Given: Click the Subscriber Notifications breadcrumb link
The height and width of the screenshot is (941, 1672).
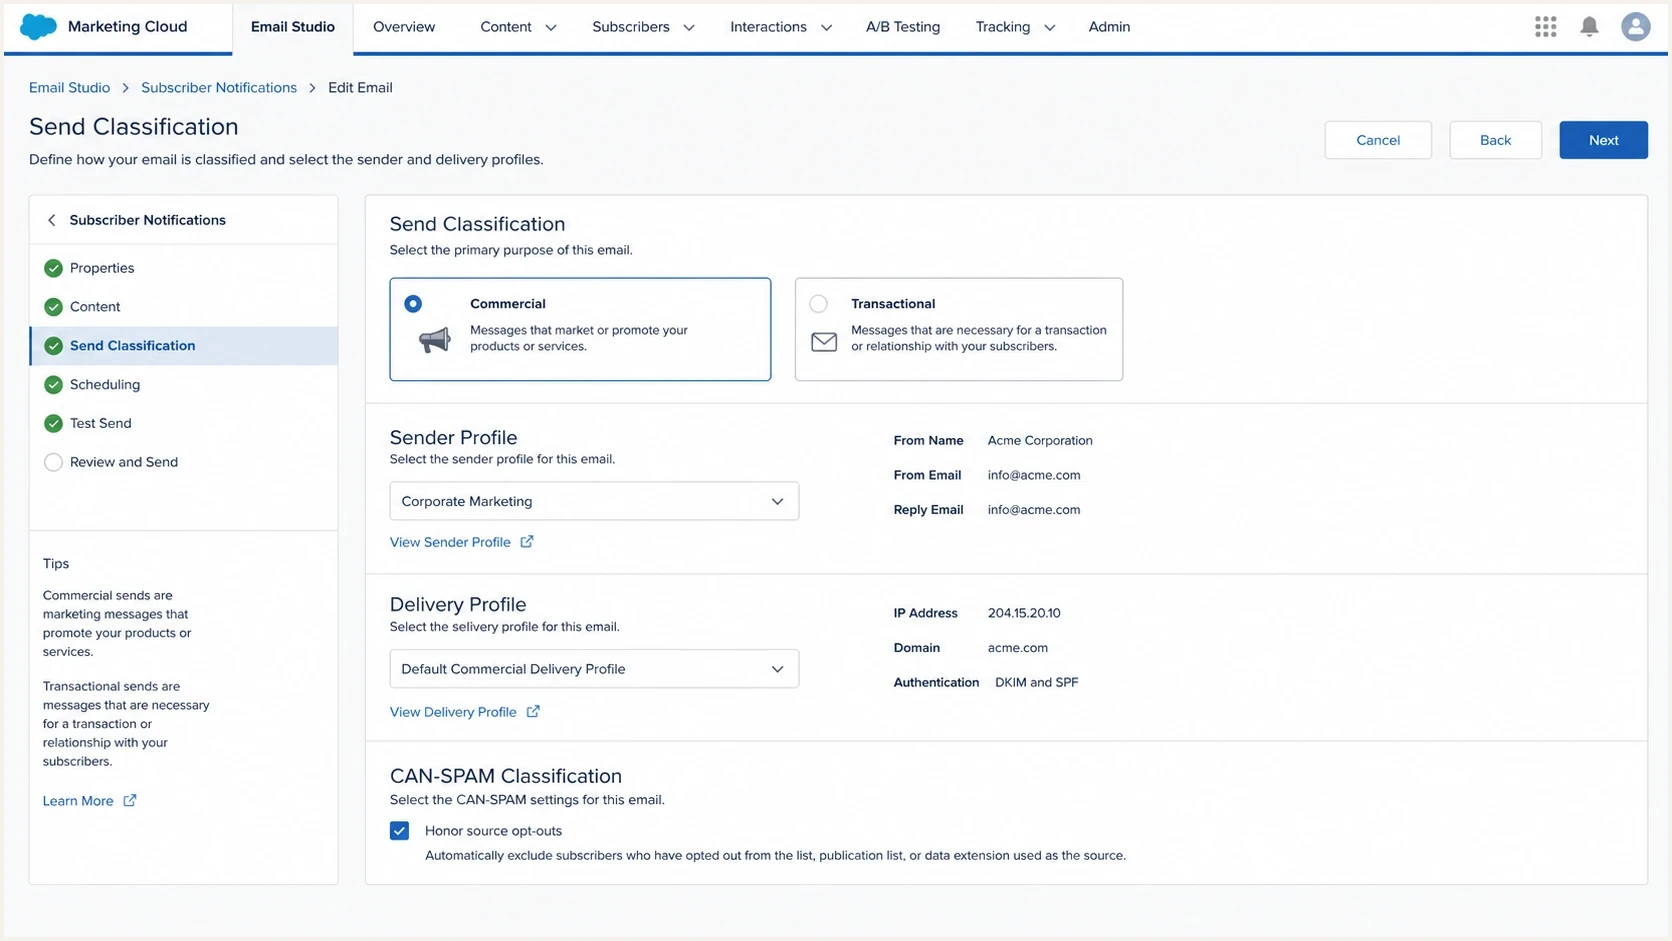Looking at the screenshot, I should 219,88.
